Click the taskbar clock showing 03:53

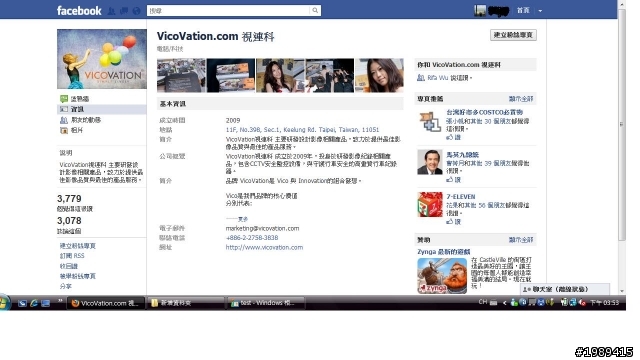(604, 303)
